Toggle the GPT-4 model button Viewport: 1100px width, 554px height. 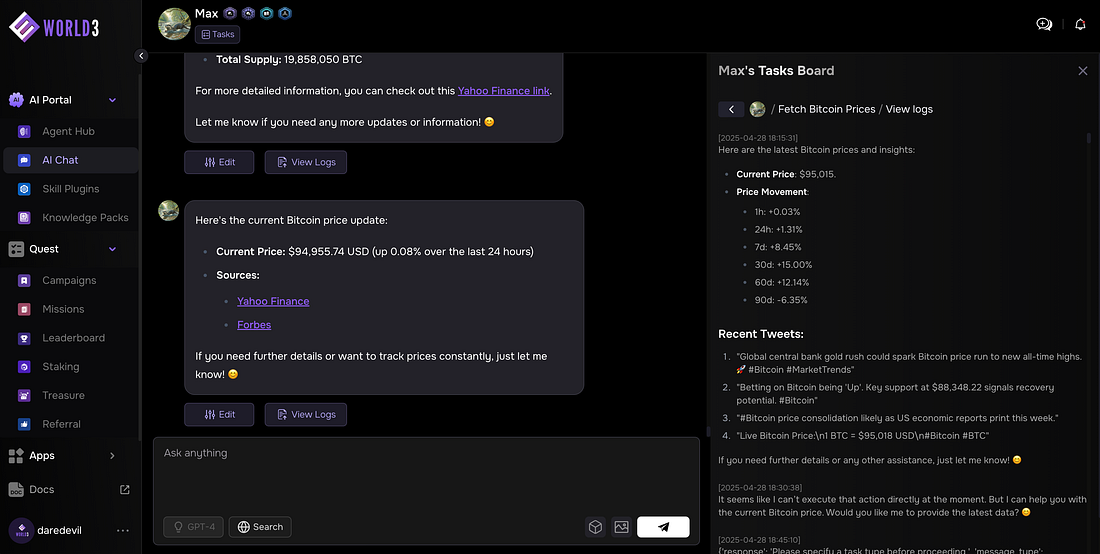pos(193,527)
